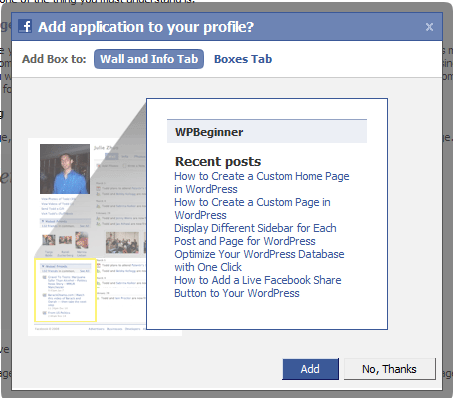Viewport: 453px width, 398px height.
Task: Click the WPBeginner box title
Action: pos(209,132)
